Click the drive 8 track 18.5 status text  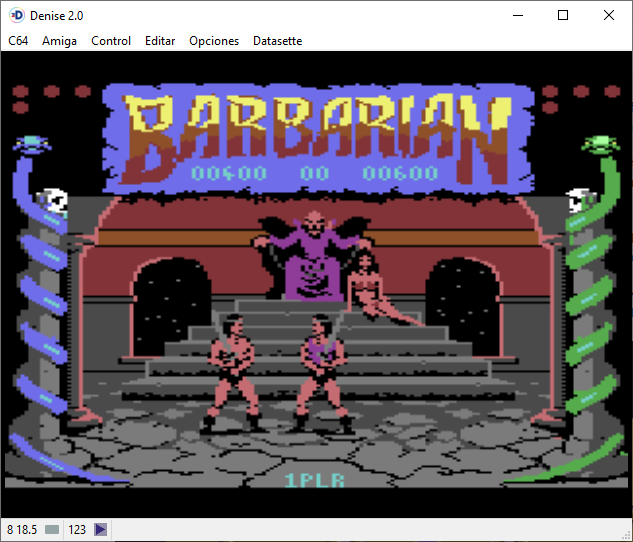(22, 529)
